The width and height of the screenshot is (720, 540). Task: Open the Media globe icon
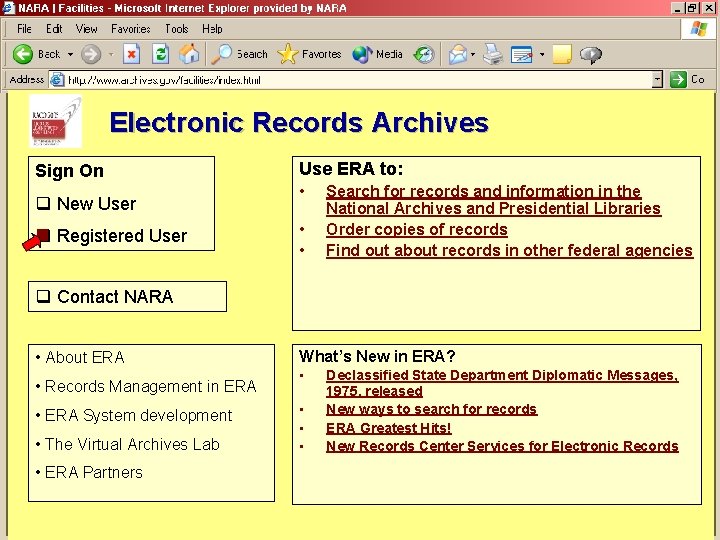362,54
